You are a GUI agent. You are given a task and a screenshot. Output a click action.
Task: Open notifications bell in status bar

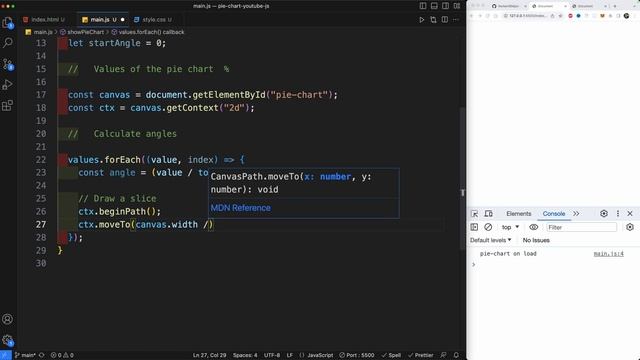coord(456,355)
